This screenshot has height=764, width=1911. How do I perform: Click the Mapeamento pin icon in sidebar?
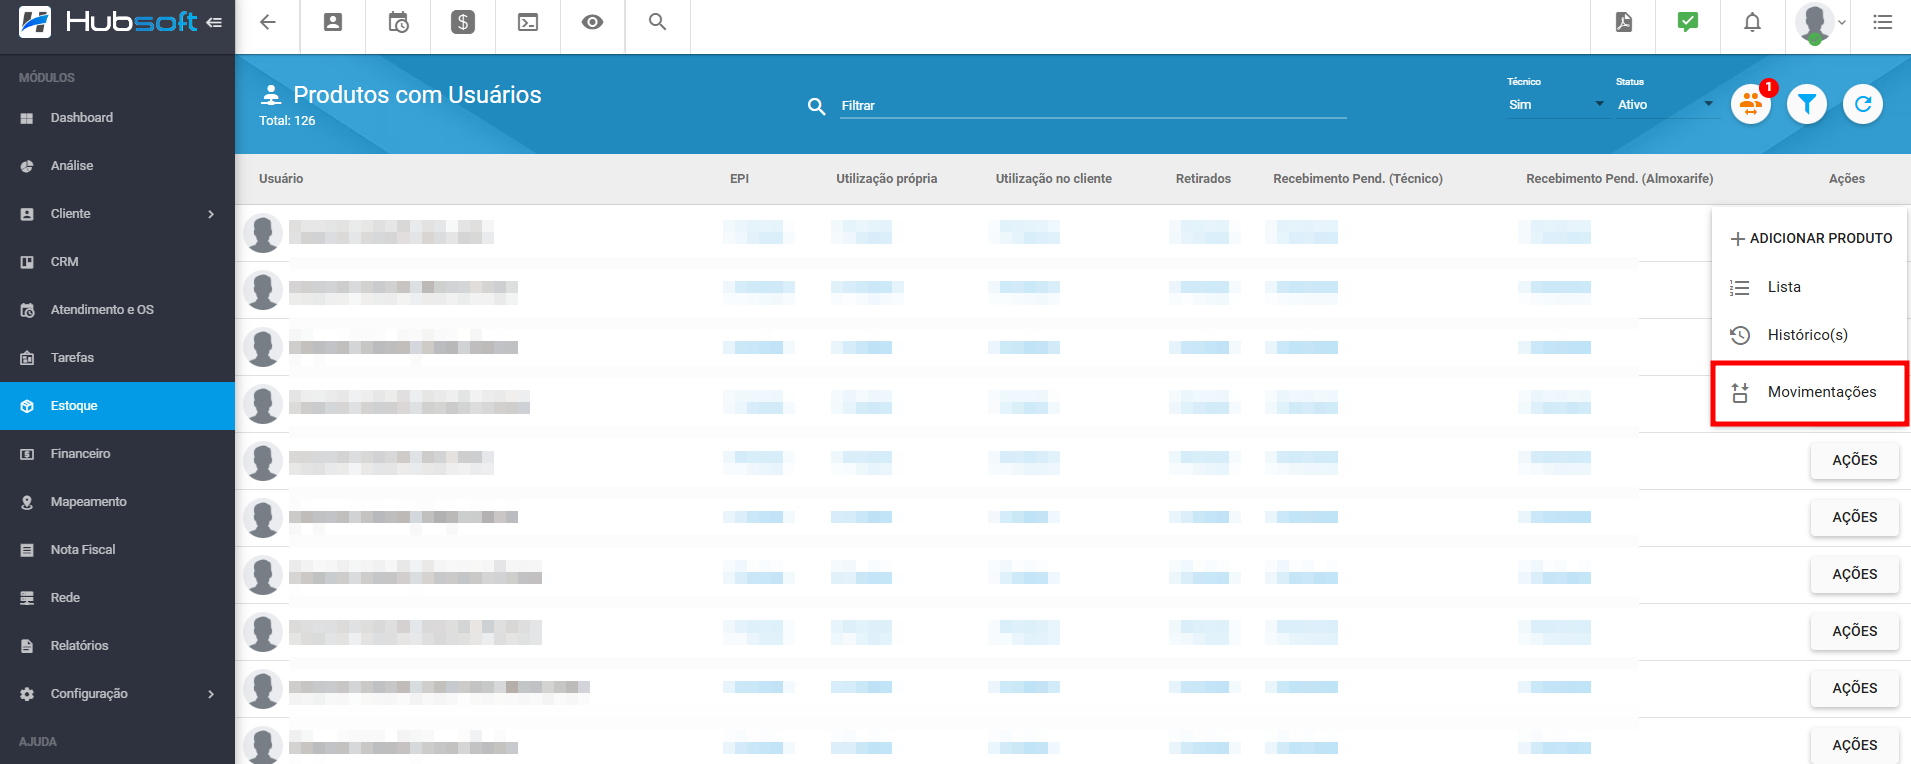click(27, 502)
